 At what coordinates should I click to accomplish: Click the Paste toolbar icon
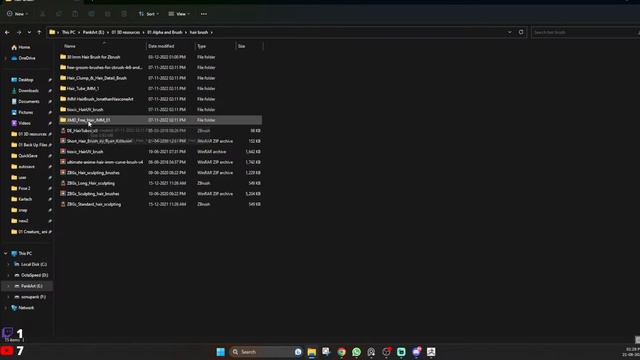pos(75,14)
